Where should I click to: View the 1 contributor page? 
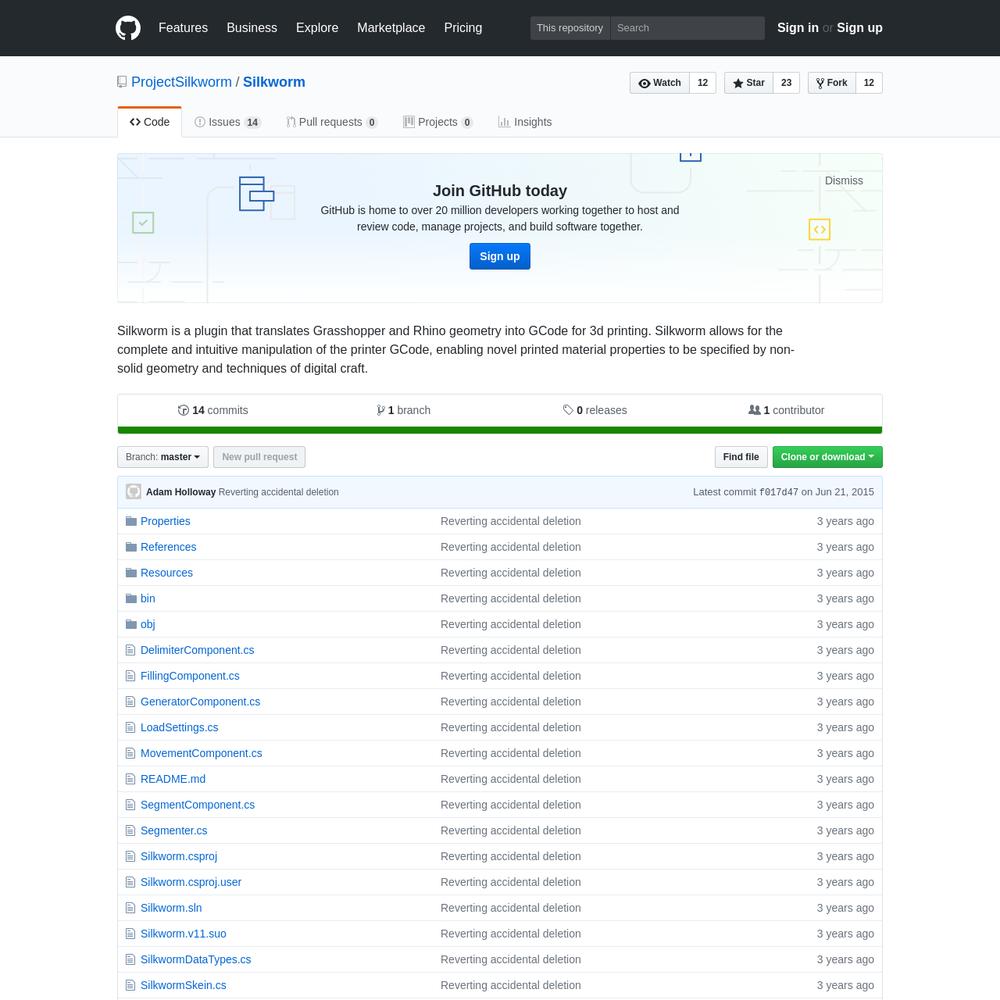click(786, 410)
